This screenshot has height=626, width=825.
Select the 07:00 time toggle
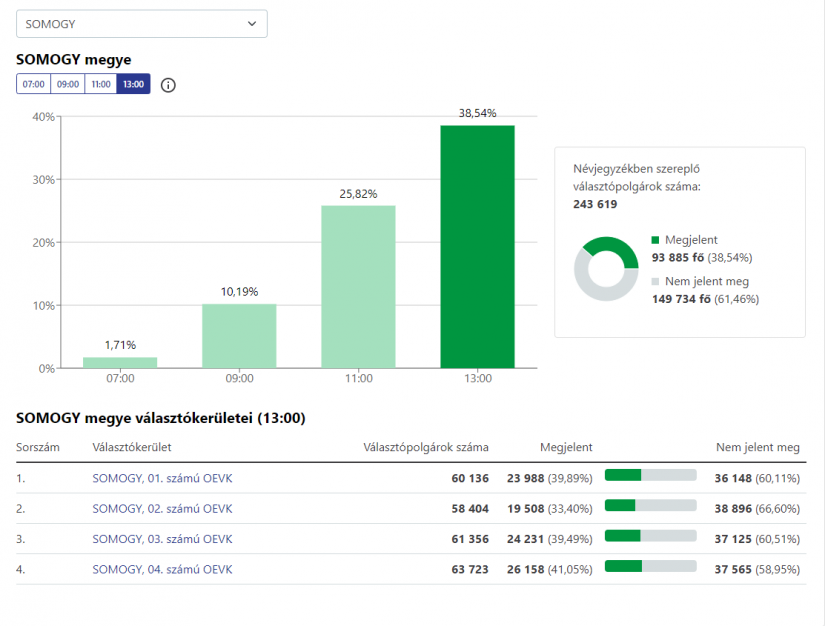click(x=33, y=85)
